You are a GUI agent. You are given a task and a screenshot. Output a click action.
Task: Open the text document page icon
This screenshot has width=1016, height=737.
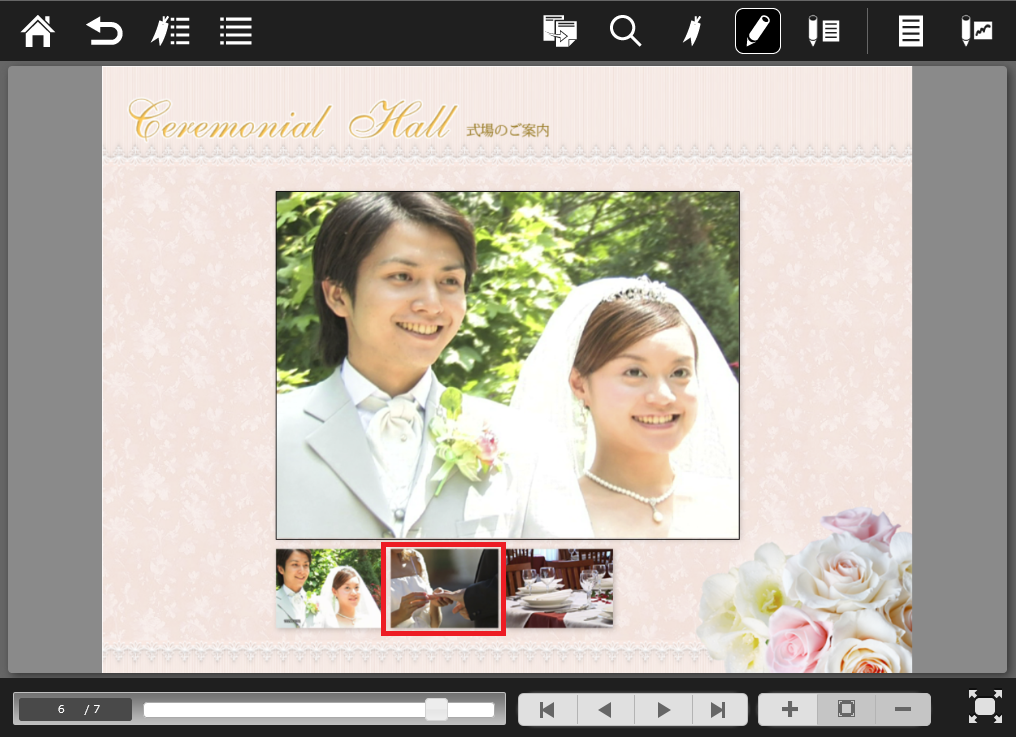(x=910, y=31)
